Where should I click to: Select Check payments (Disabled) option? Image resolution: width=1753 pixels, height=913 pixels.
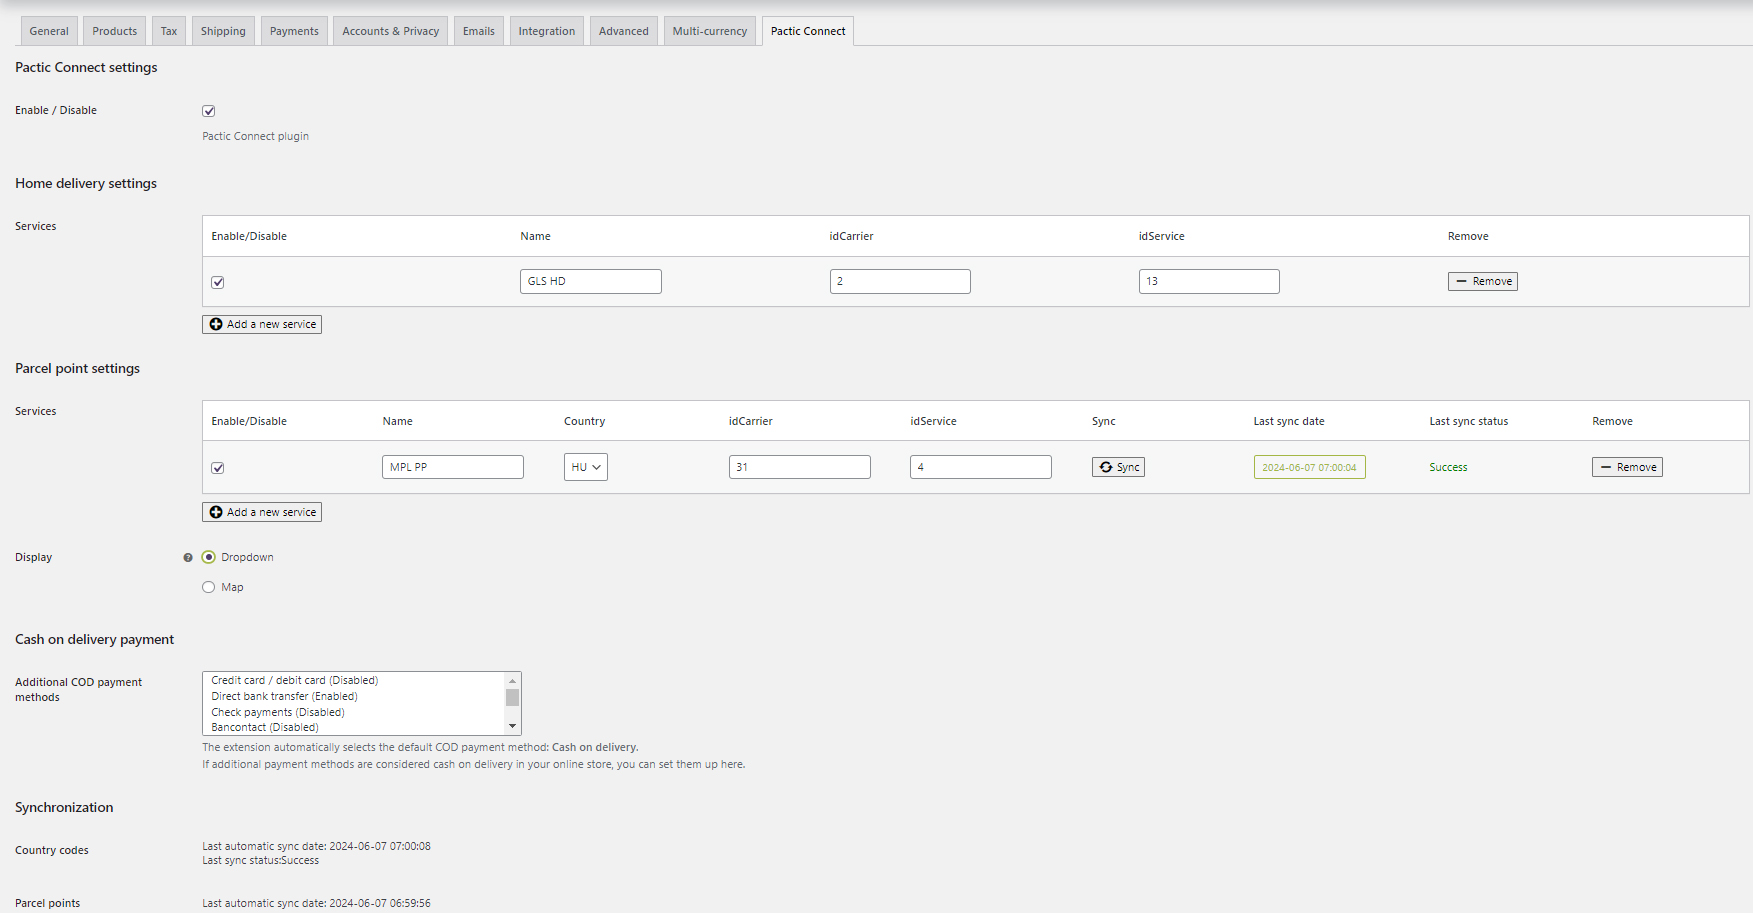[355, 712]
